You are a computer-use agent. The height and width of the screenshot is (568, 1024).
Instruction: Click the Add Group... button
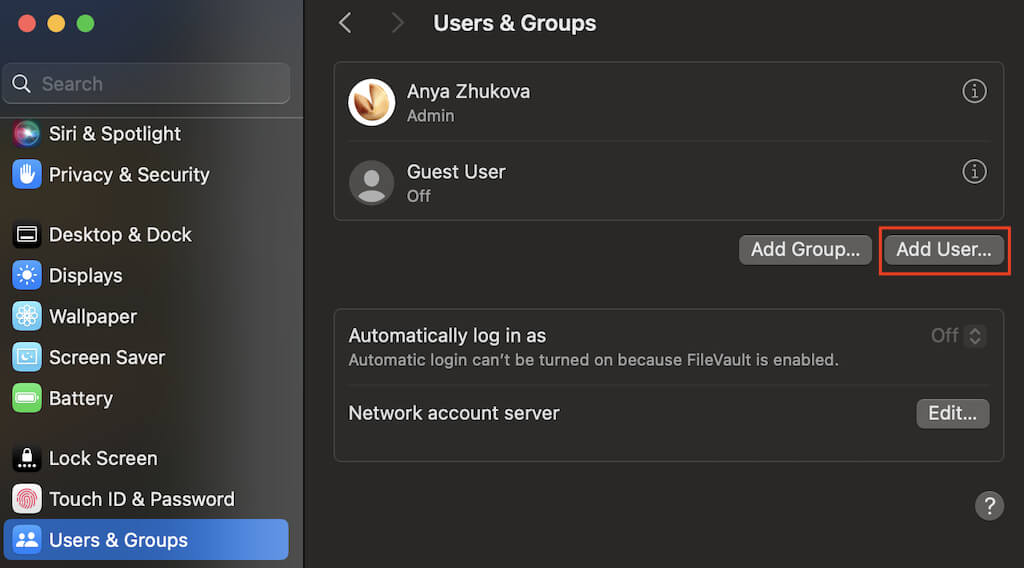805,249
